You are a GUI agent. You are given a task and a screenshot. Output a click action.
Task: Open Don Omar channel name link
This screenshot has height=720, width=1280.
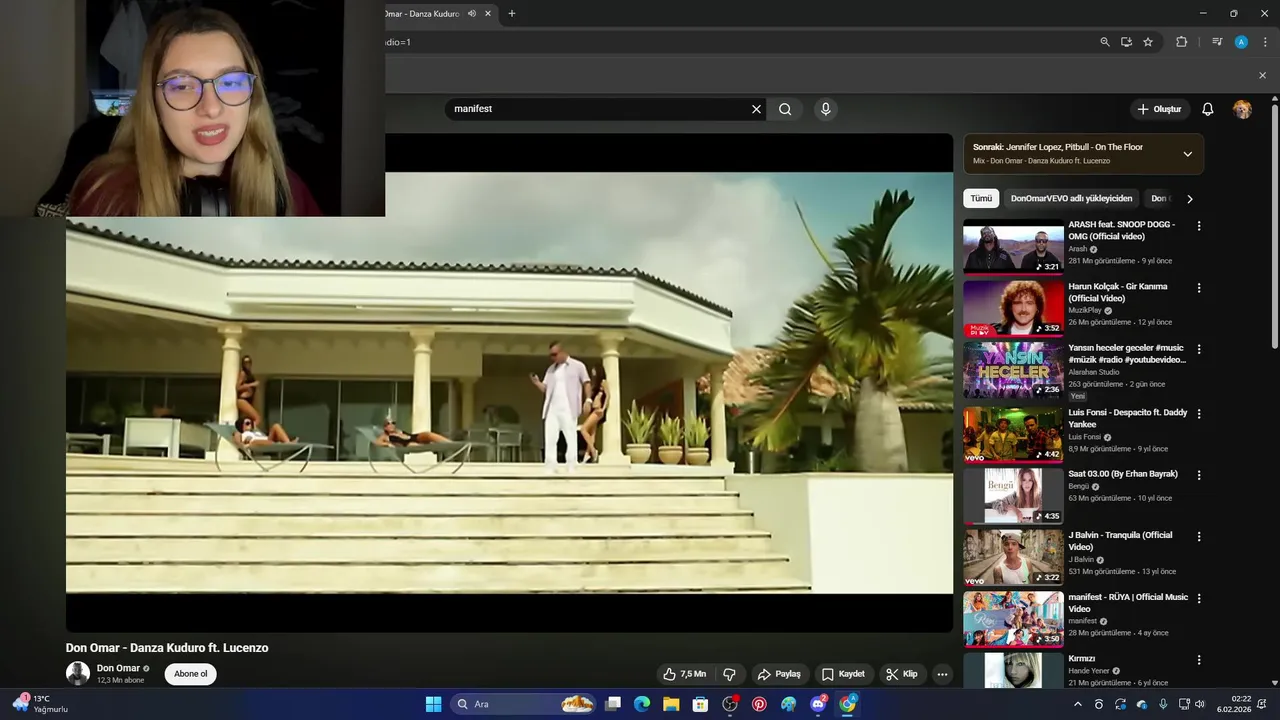tap(118, 668)
